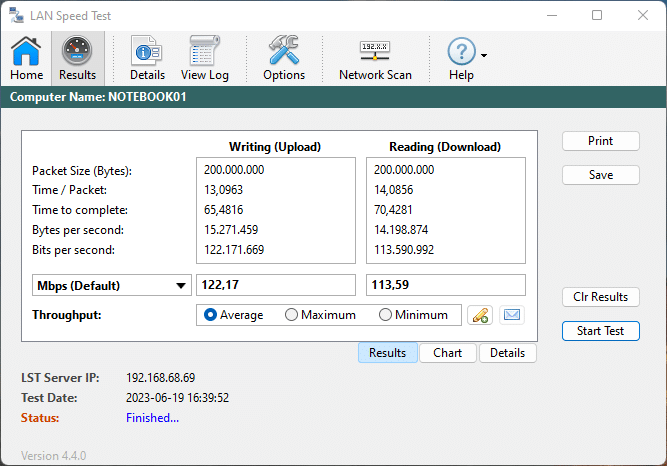The image size is (667, 466).
Task: Click the email envelope icon
Action: click(x=512, y=315)
